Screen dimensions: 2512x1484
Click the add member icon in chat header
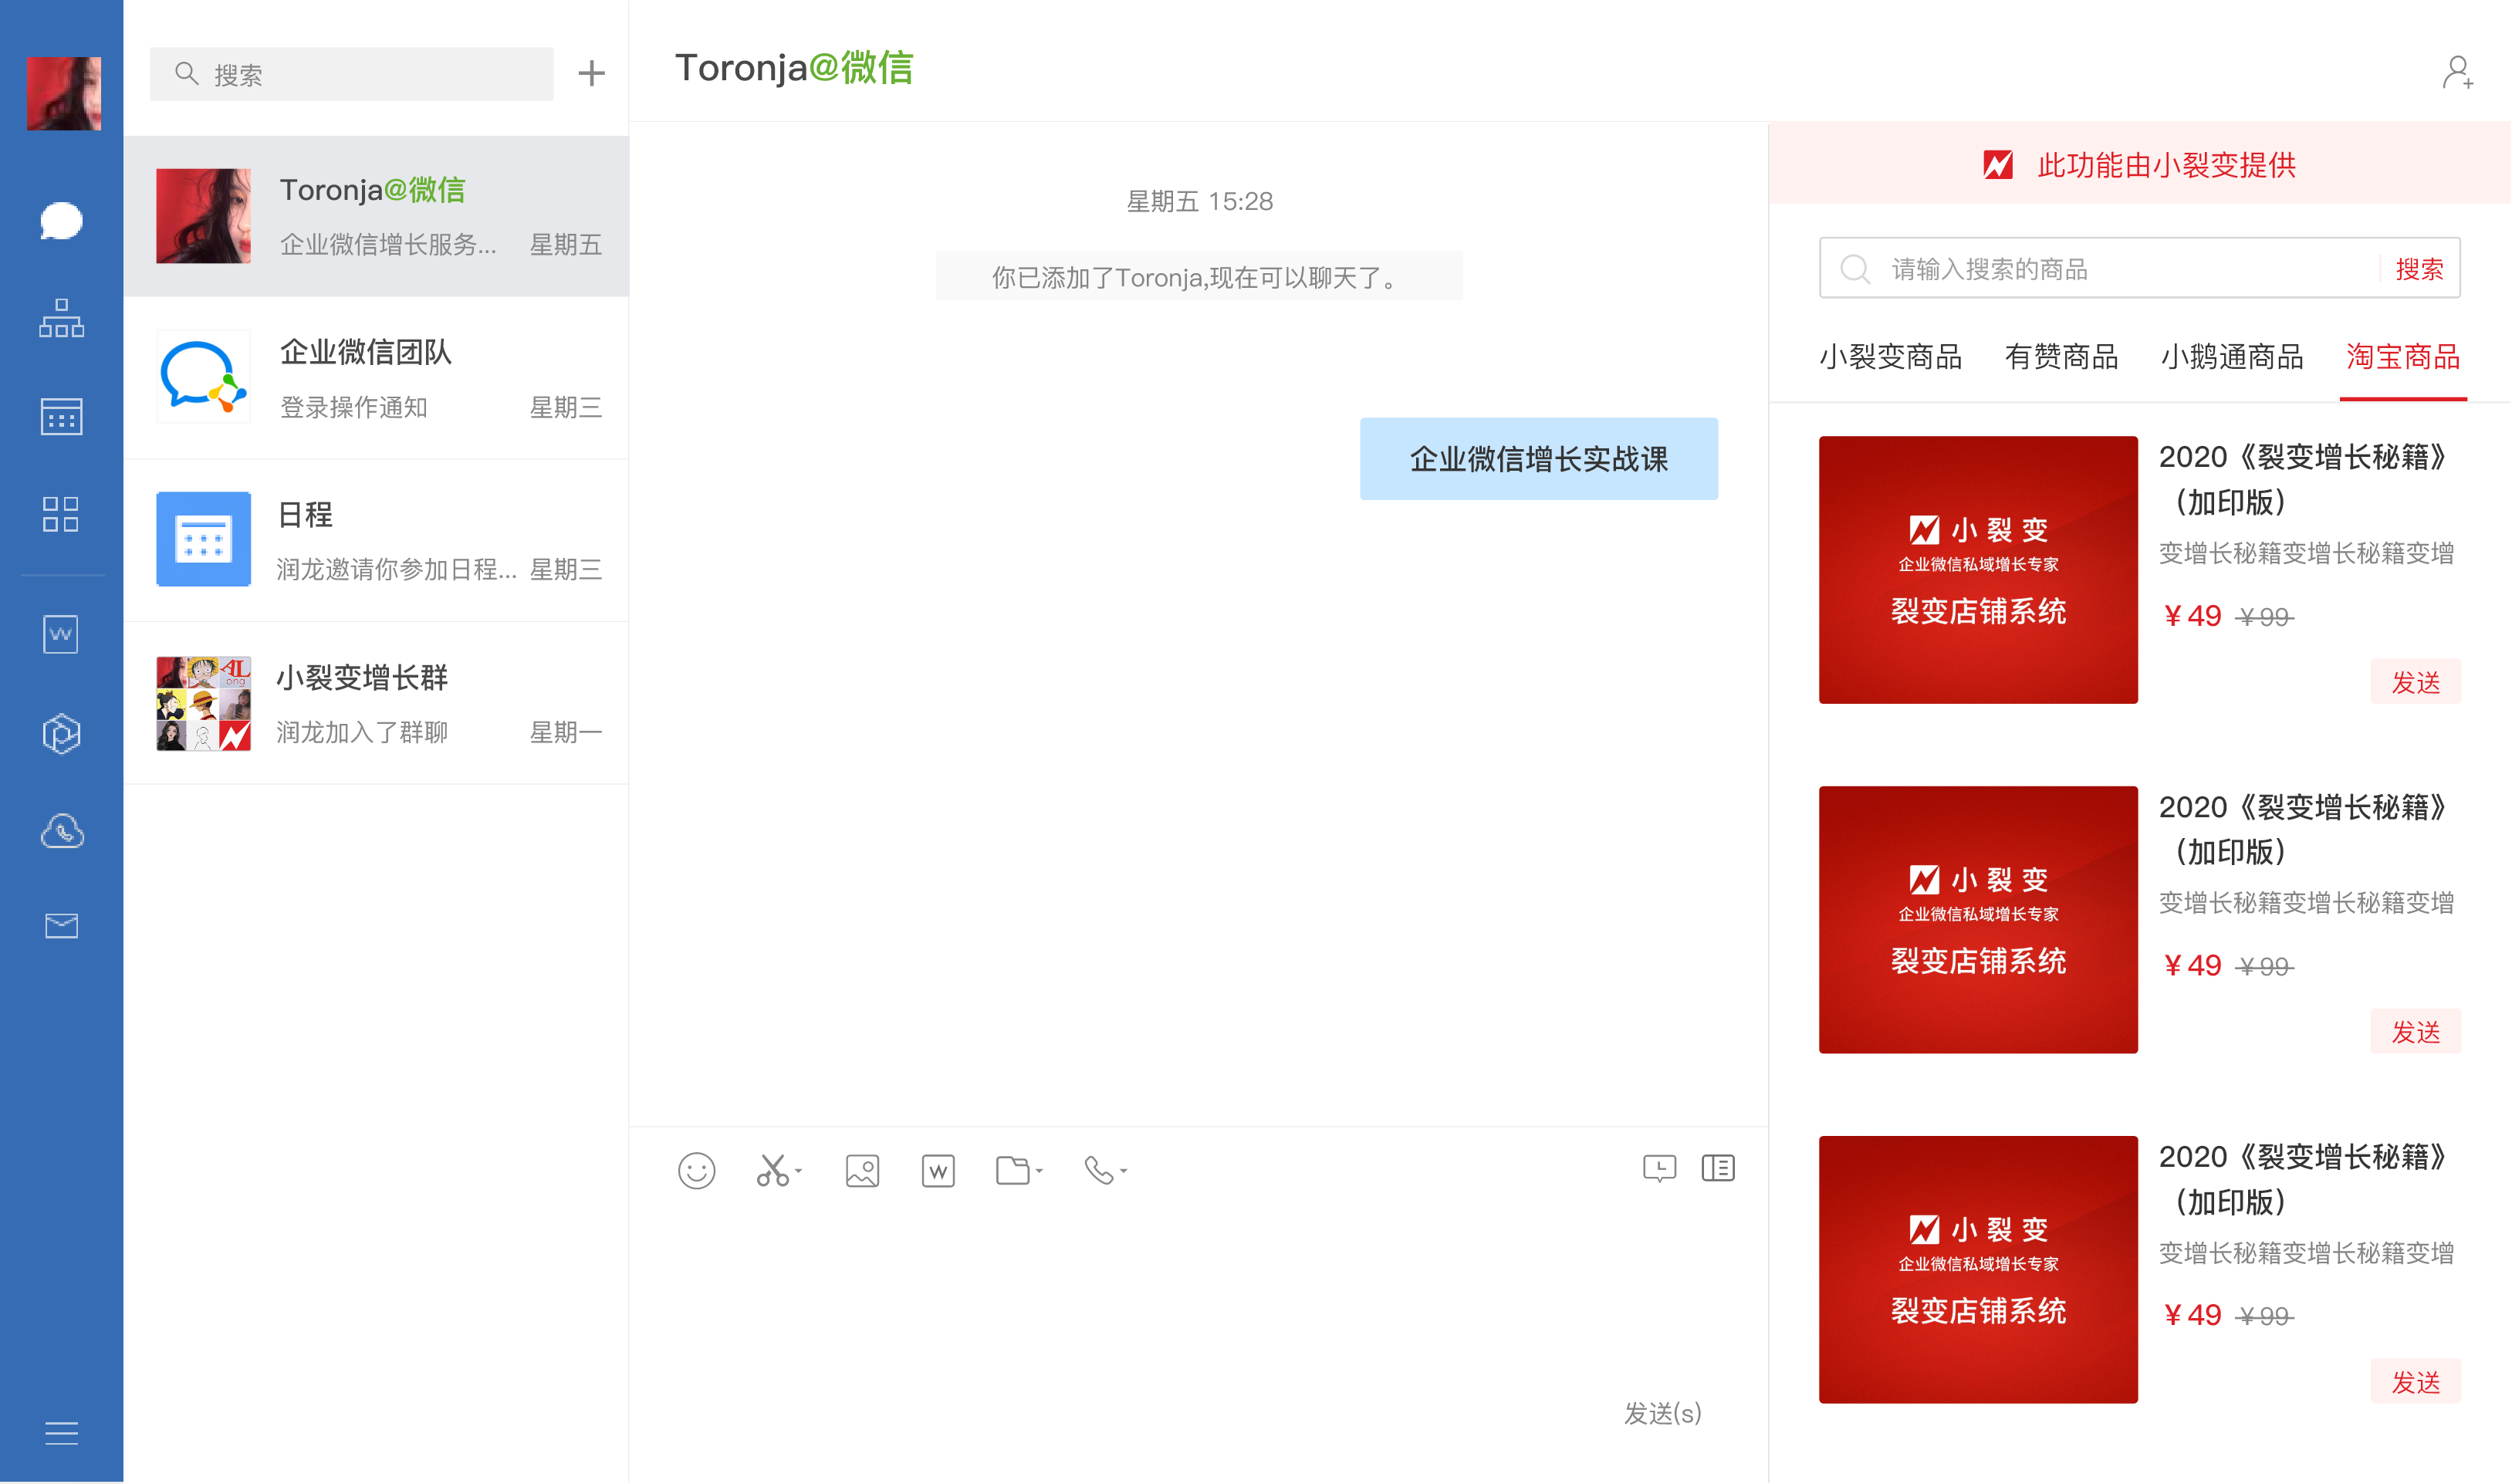click(x=2458, y=73)
